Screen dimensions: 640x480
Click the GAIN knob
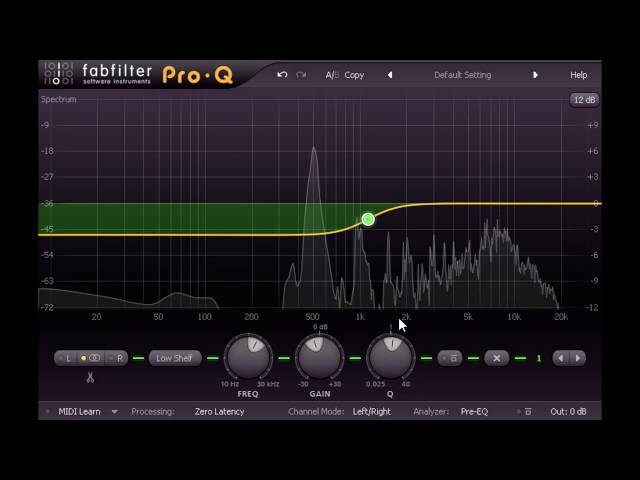(x=319, y=358)
